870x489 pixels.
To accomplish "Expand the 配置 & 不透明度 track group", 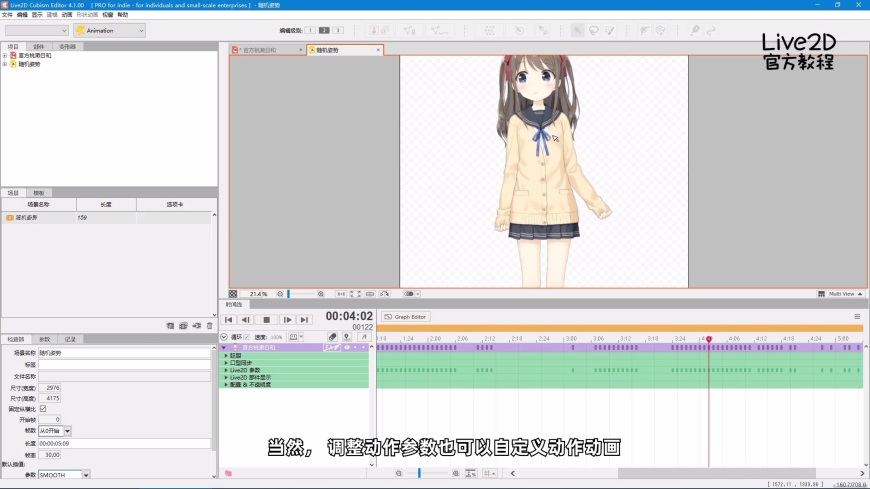I will (x=226, y=385).
